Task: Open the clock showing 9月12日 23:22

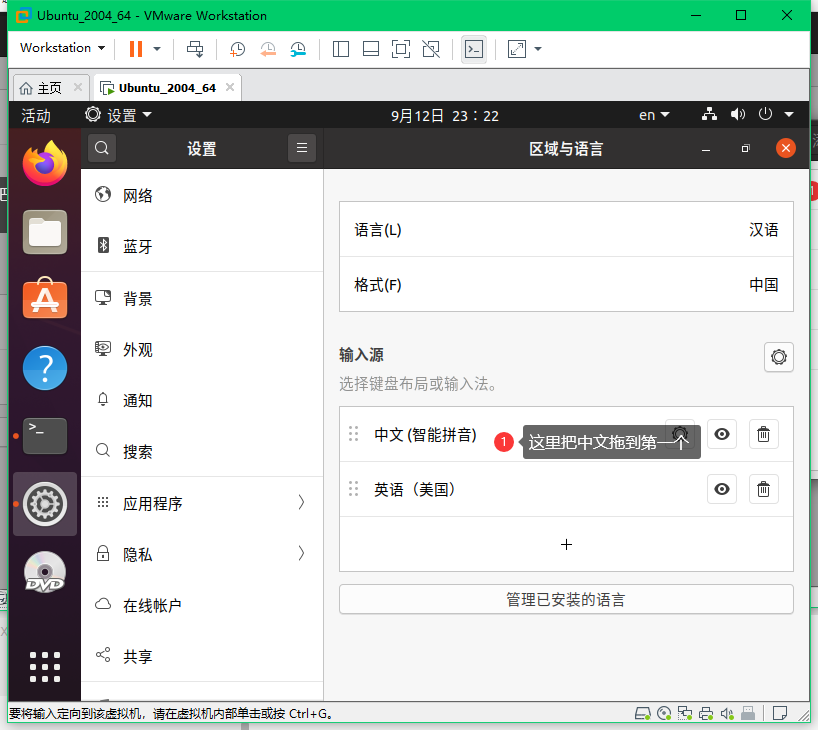Action: [445, 115]
